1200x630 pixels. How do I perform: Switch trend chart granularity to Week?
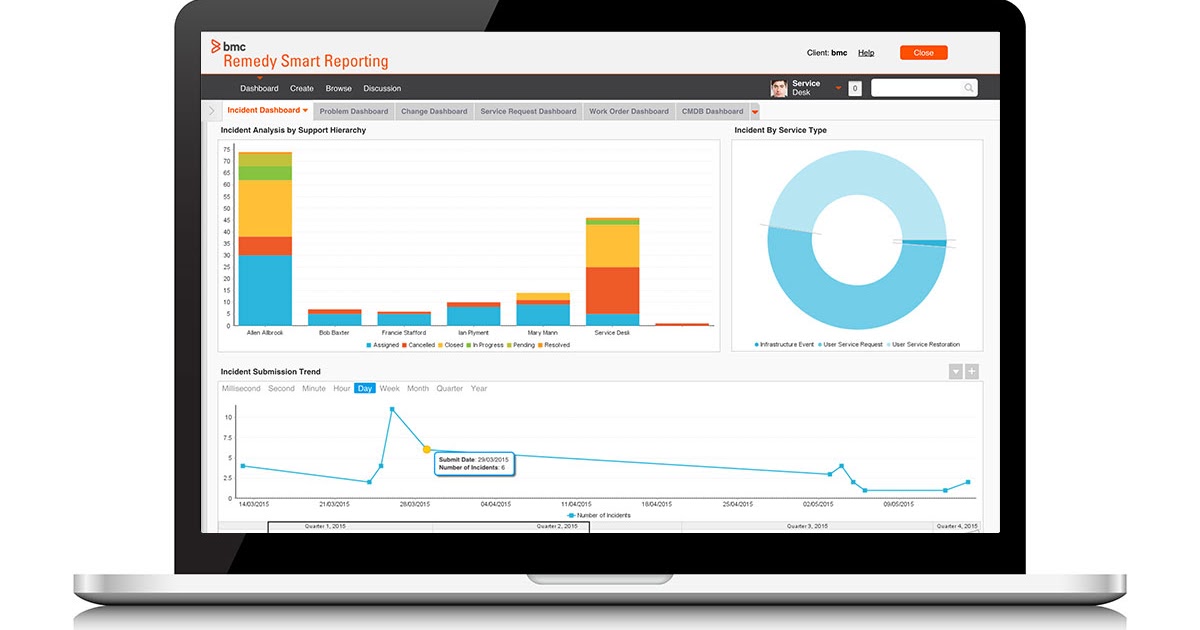[389, 388]
